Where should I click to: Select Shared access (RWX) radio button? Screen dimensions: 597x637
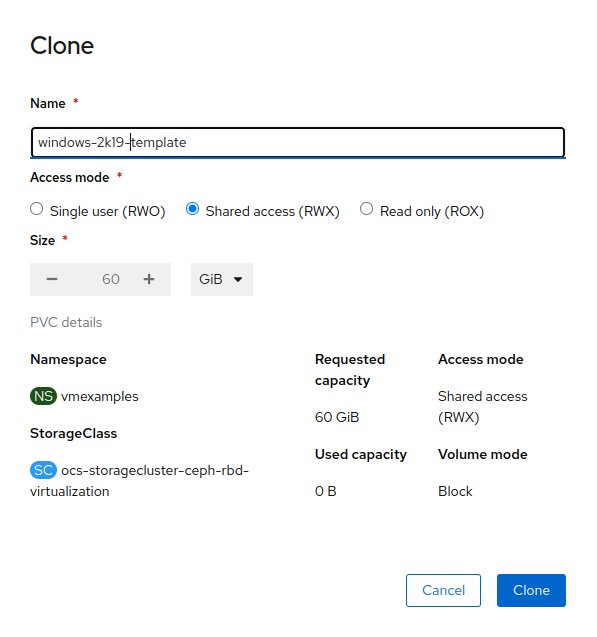(x=193, y=209)
